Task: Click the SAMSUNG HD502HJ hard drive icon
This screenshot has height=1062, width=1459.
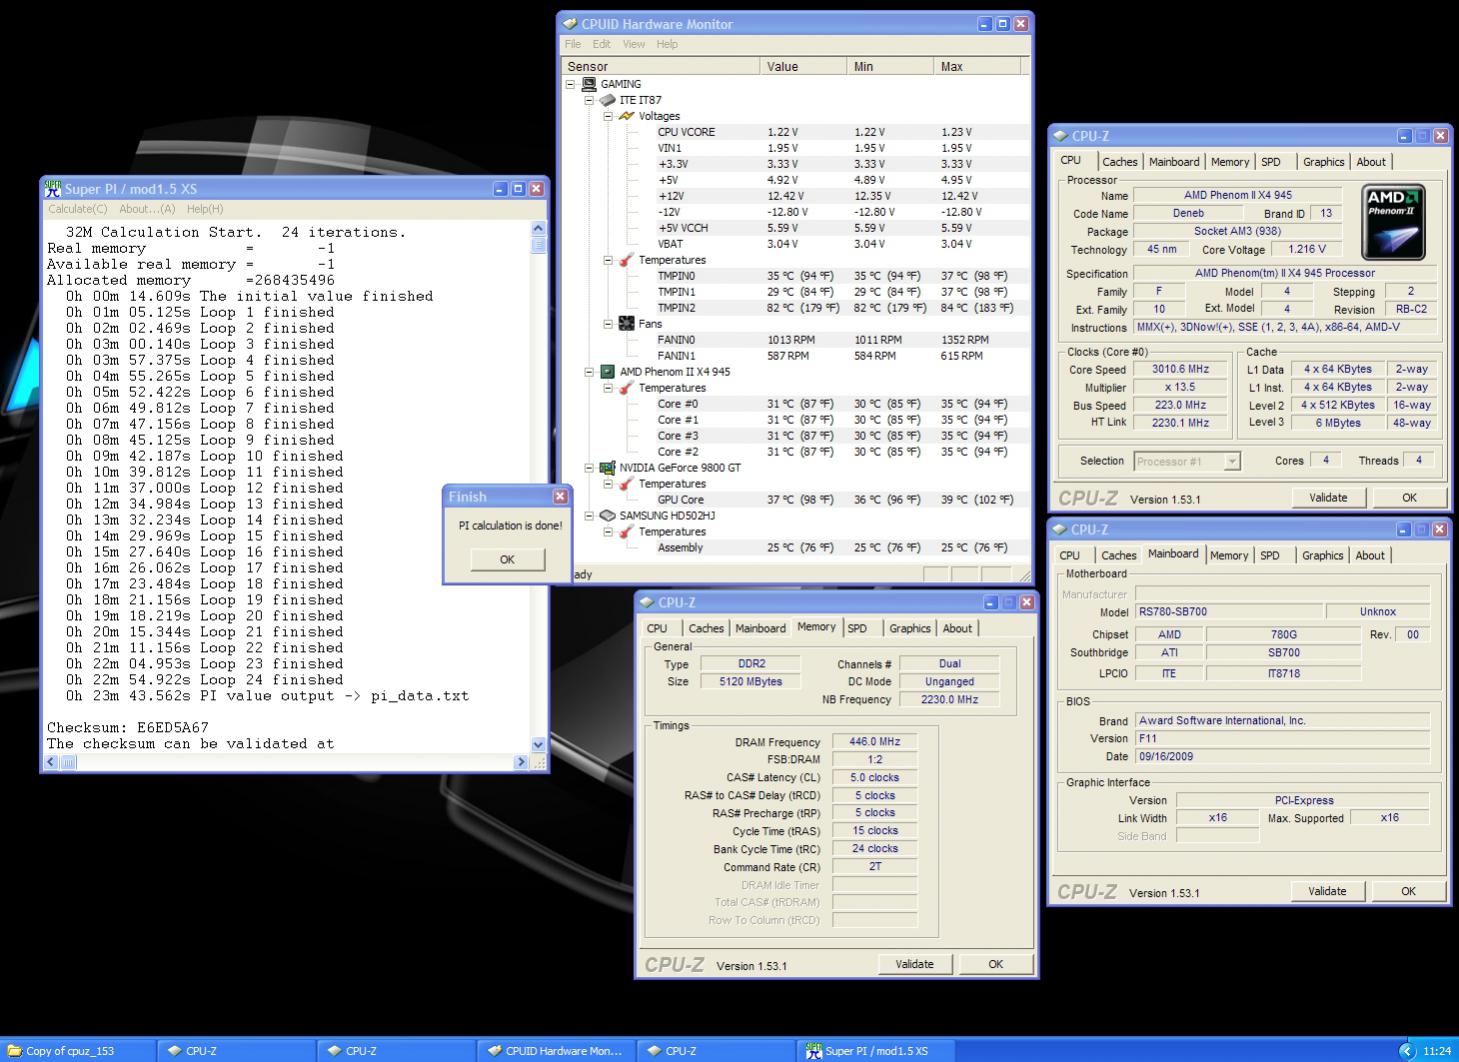Action: [x=607, y=516]
